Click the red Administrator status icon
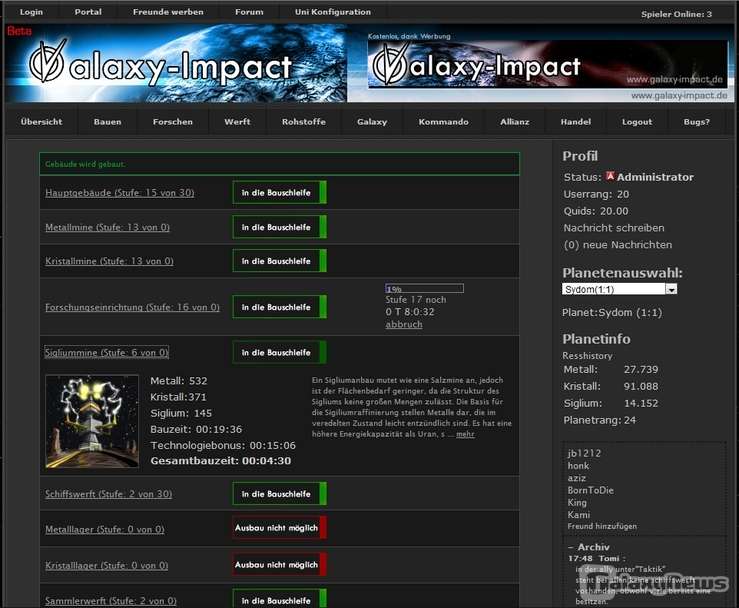This screenshot has height=608, width=739. [x=610, y=176]
